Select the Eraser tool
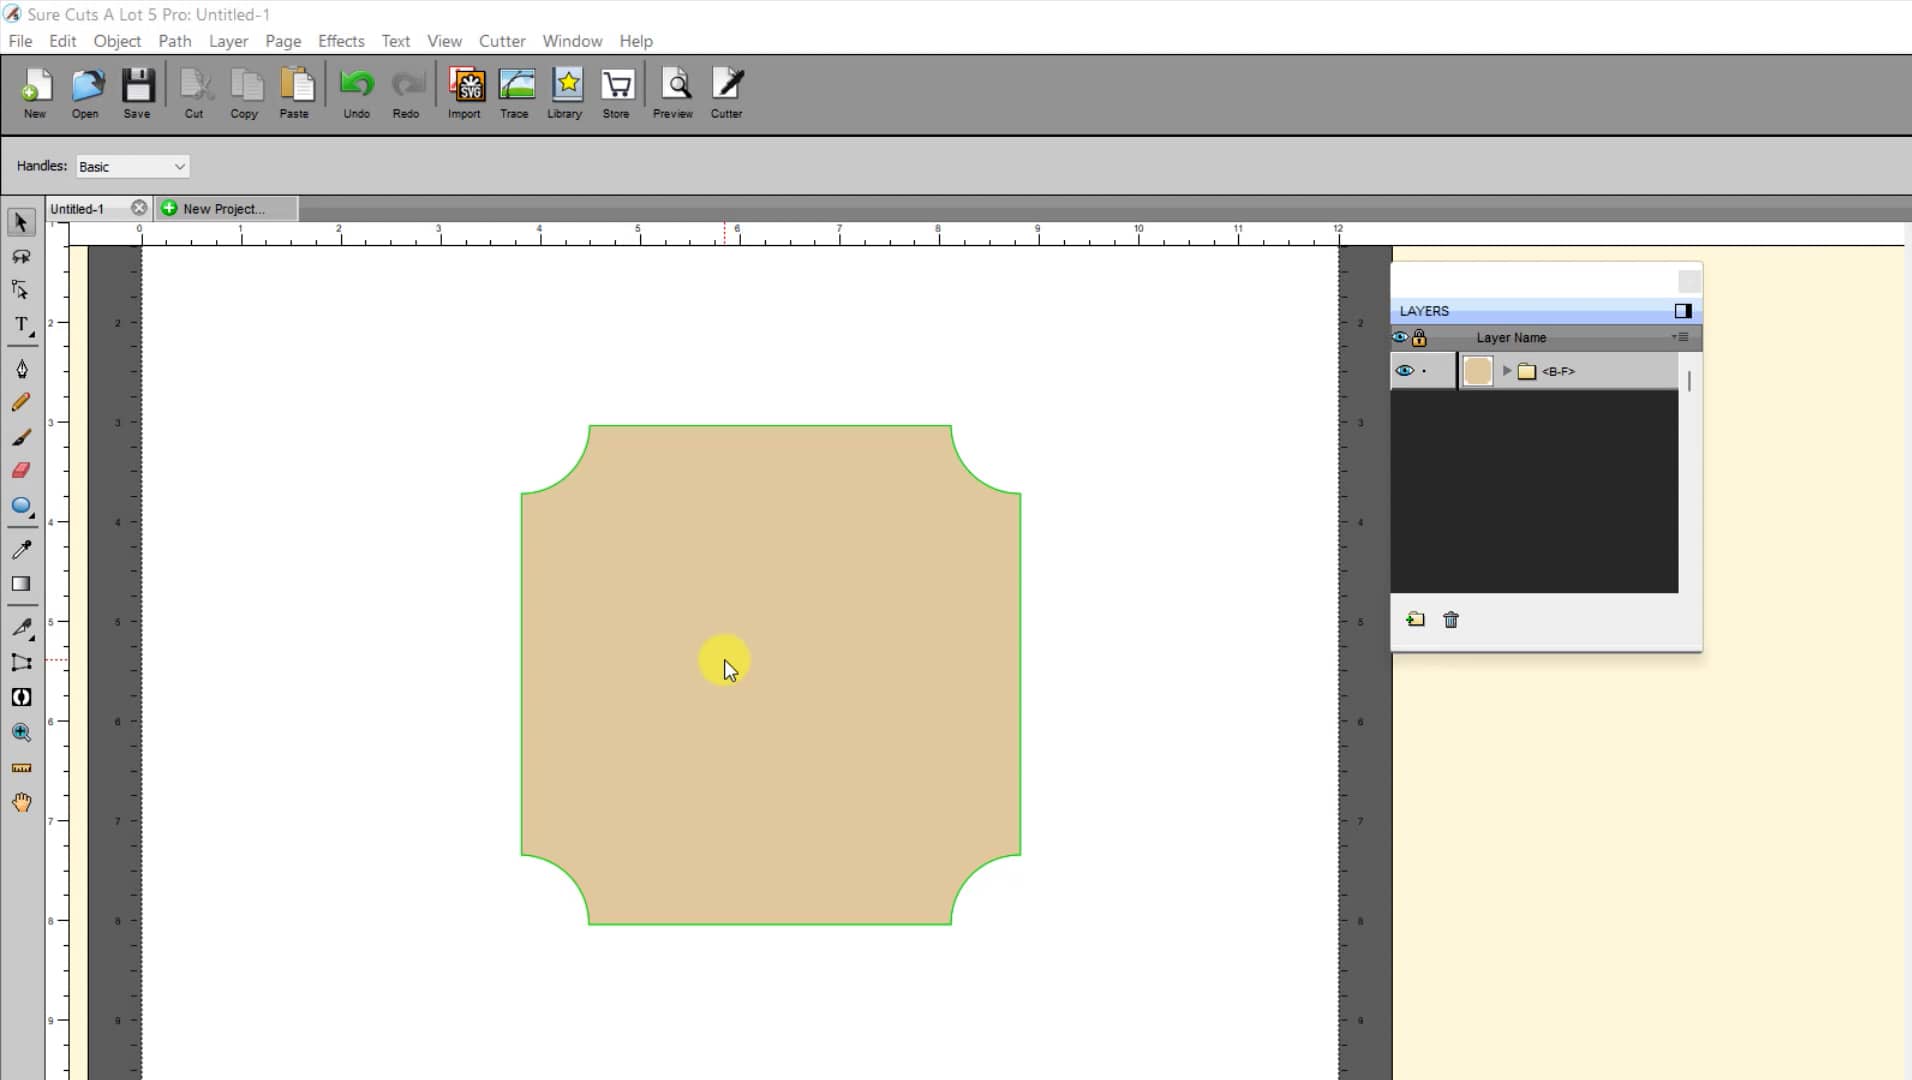The width and height of the screenshot is (1912, 1080). [x=21, y=470]
